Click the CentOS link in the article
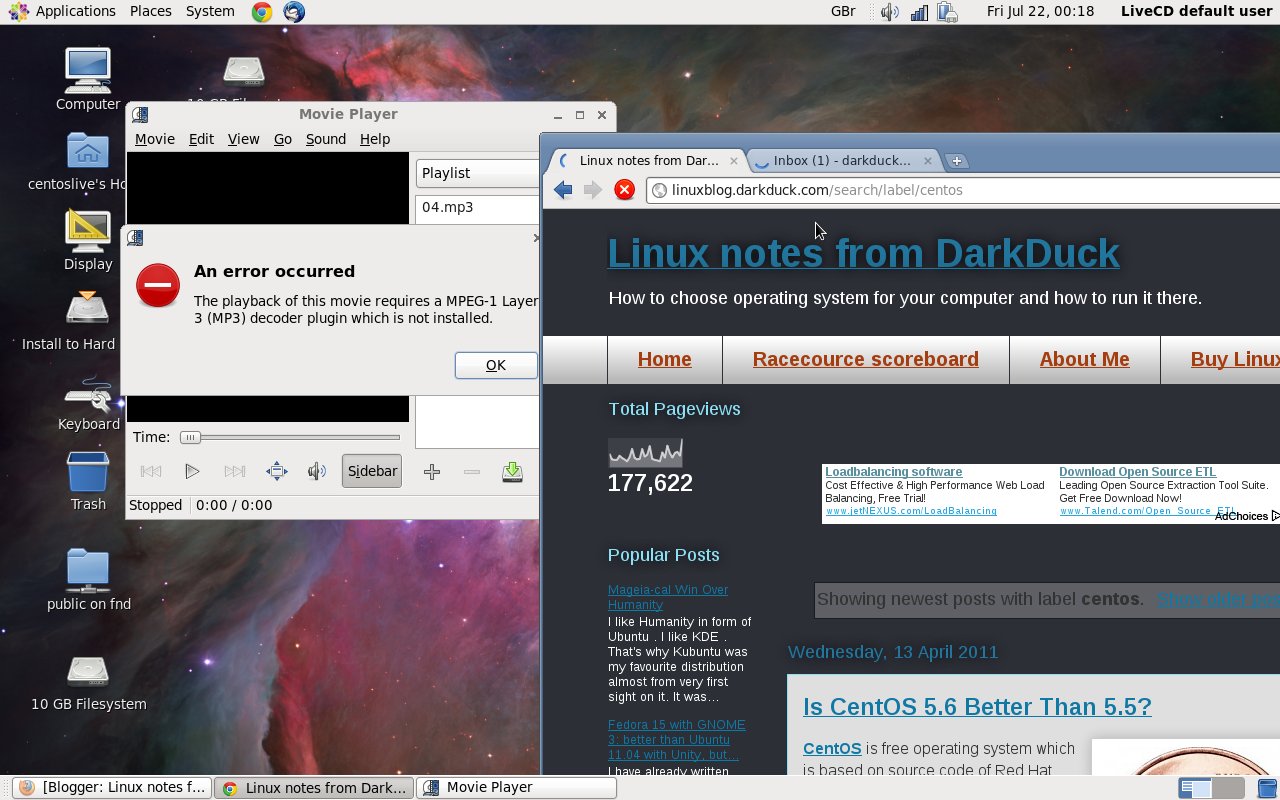 click(832, 748)
